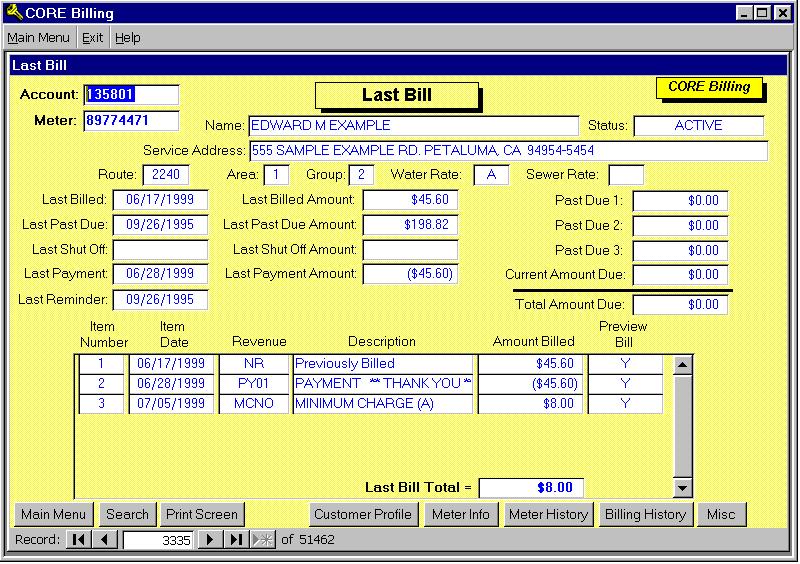Click Last Payment date 06/28/1999 field

click(160, 274)
